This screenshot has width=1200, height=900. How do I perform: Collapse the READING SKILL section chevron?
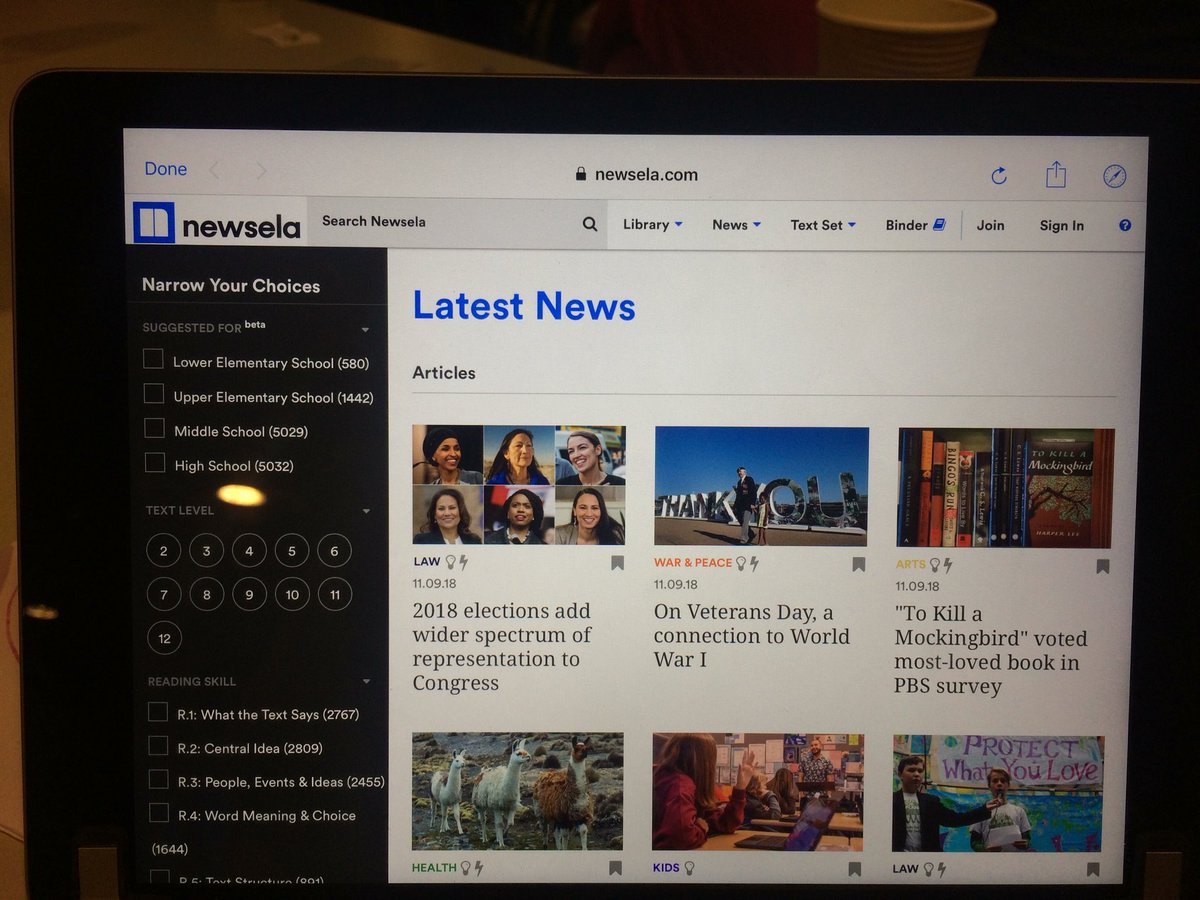tap(366, 680)
